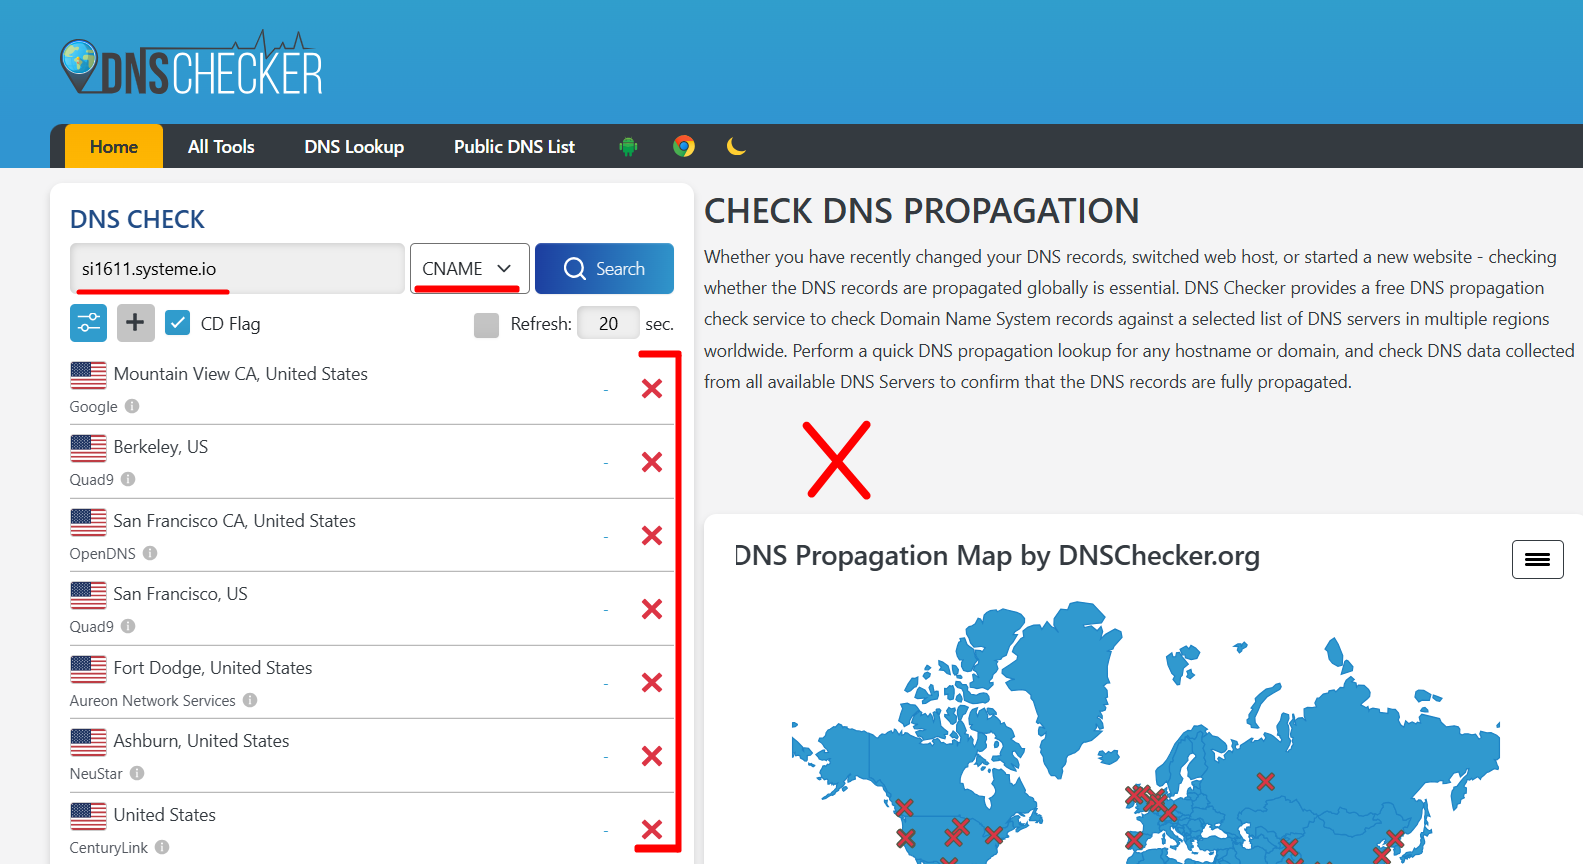Viewport: 1583px width, 864px height.
Task: Click the Ashburn, United States text
Action: tap(201, 741)
